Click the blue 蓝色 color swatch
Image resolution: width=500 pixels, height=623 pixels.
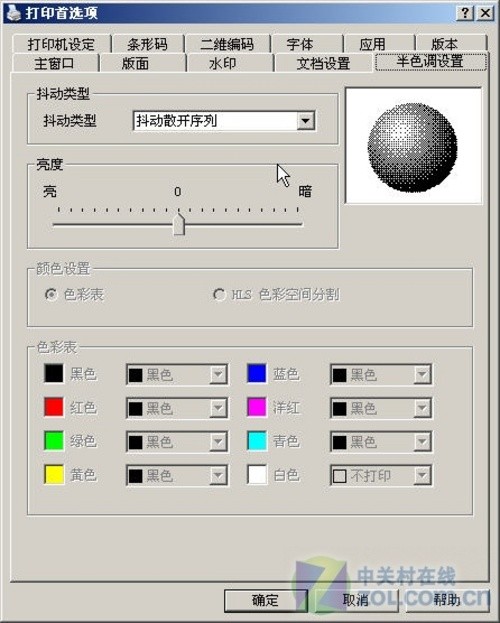257,373
